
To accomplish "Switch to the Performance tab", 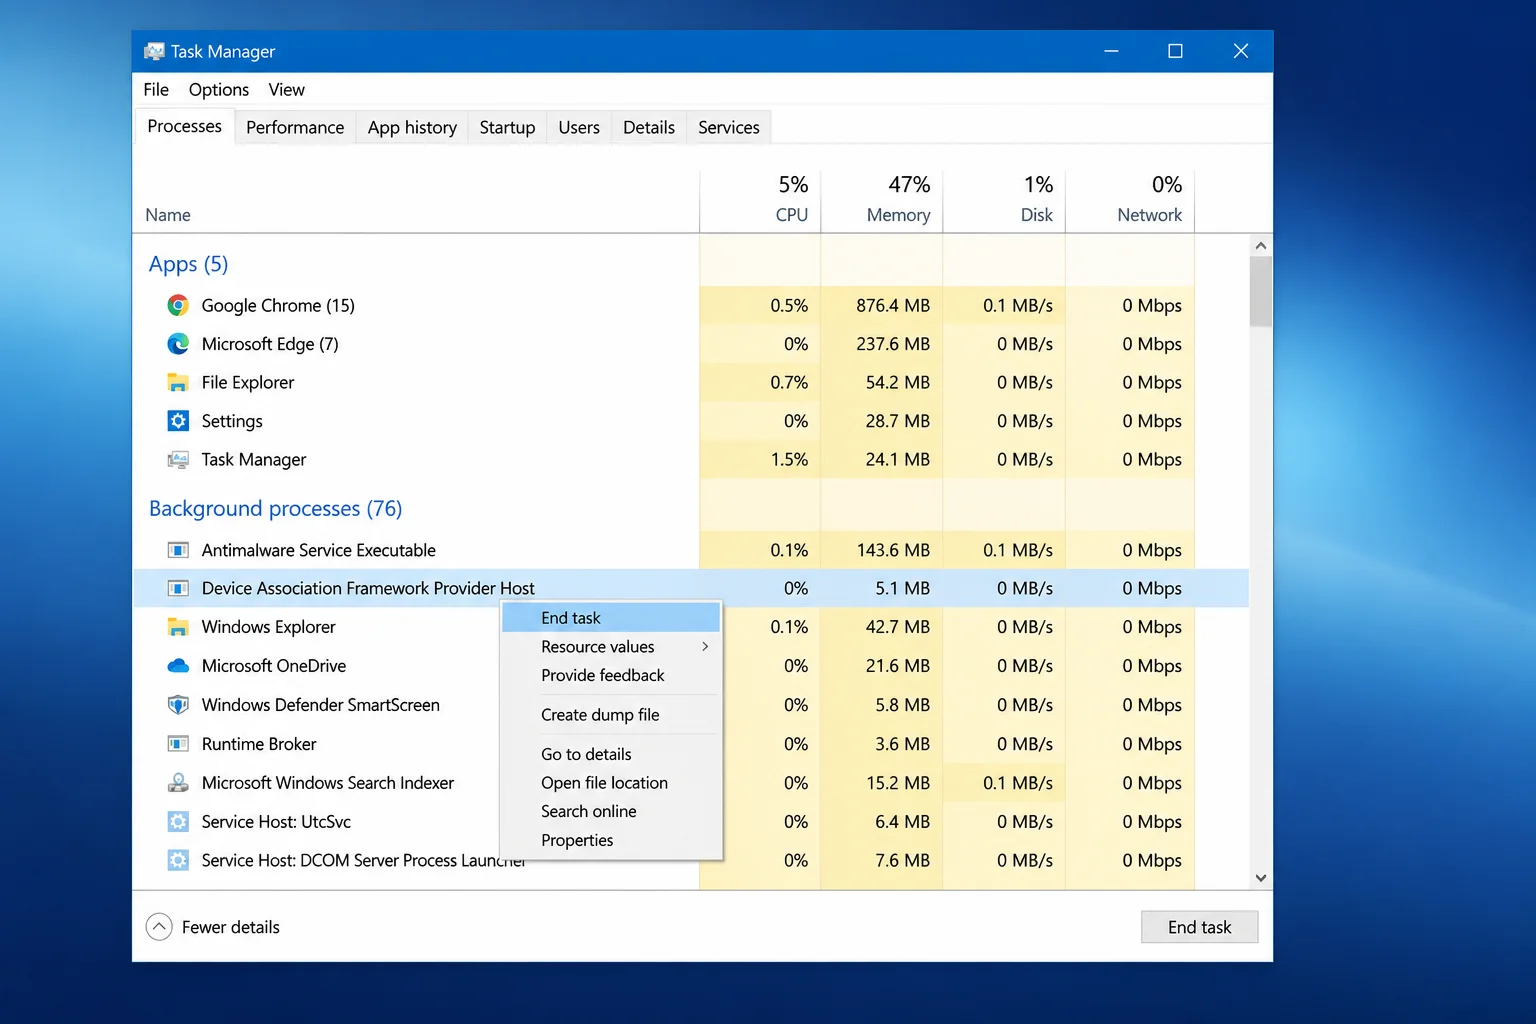I will pos(295,127).
